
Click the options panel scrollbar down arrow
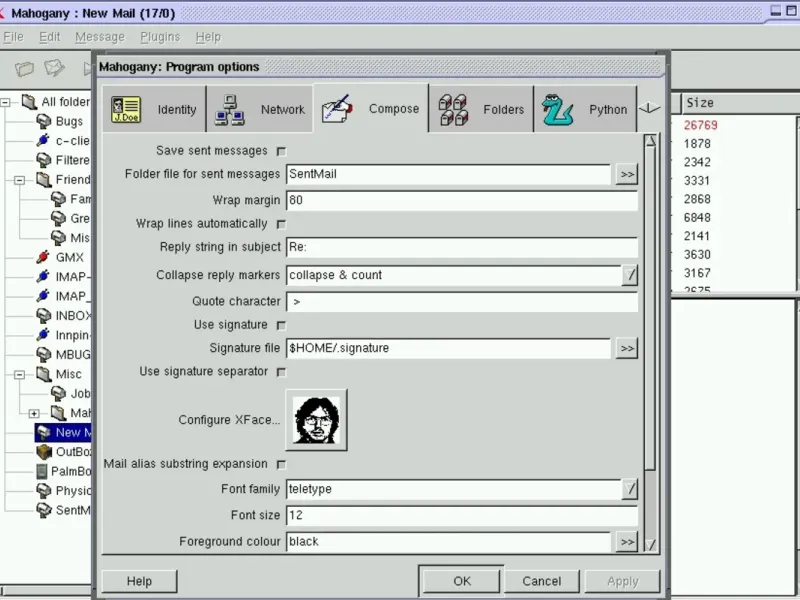pos(650,545)
